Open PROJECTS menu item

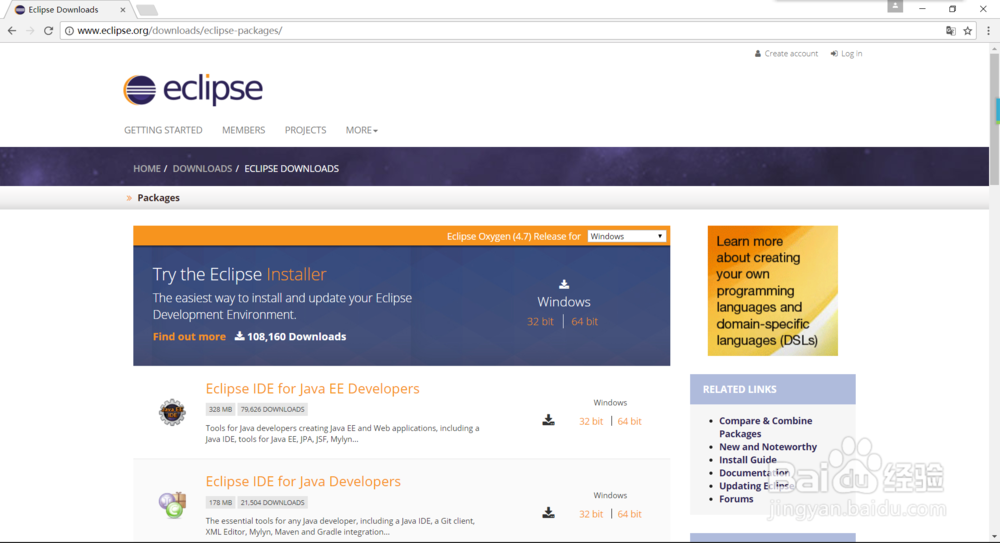(305, 130)
